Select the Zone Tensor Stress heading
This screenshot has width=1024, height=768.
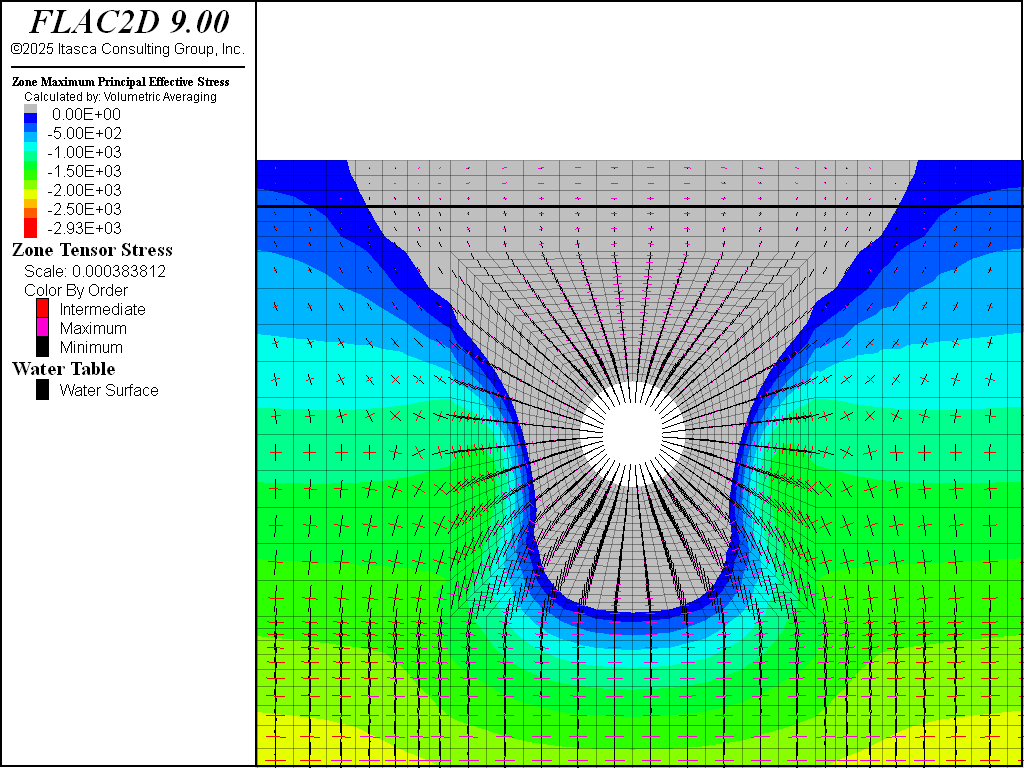pyautogui.click(x=92, y=250)
